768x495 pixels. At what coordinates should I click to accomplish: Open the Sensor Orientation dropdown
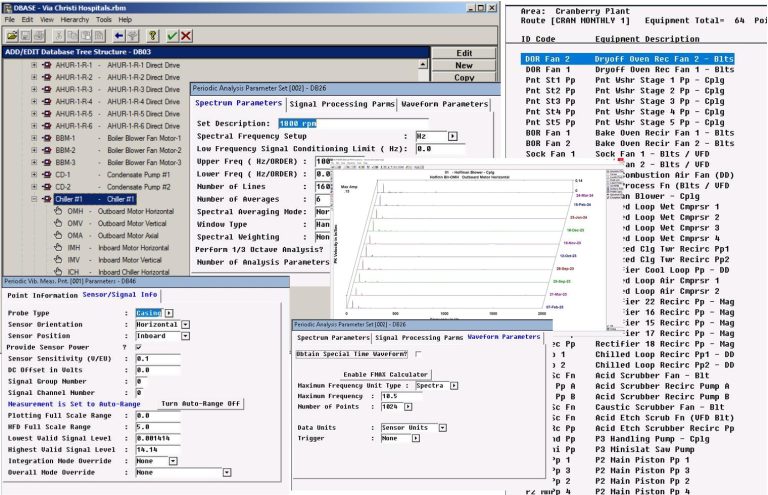(186, 324)
